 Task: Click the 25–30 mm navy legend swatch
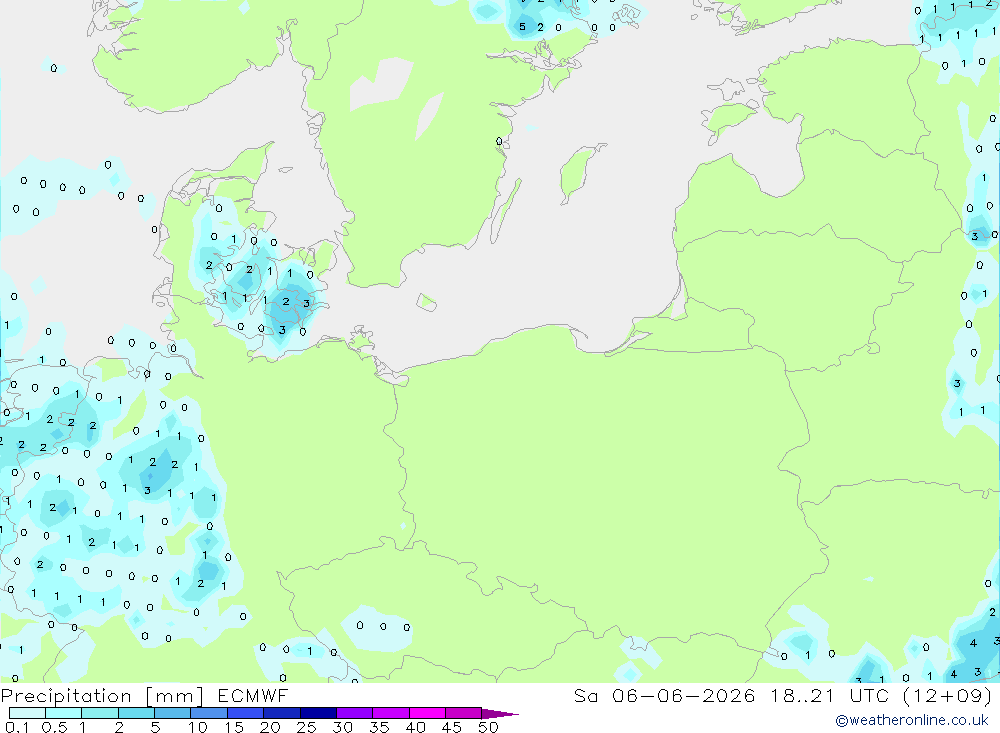coord(318,713)
